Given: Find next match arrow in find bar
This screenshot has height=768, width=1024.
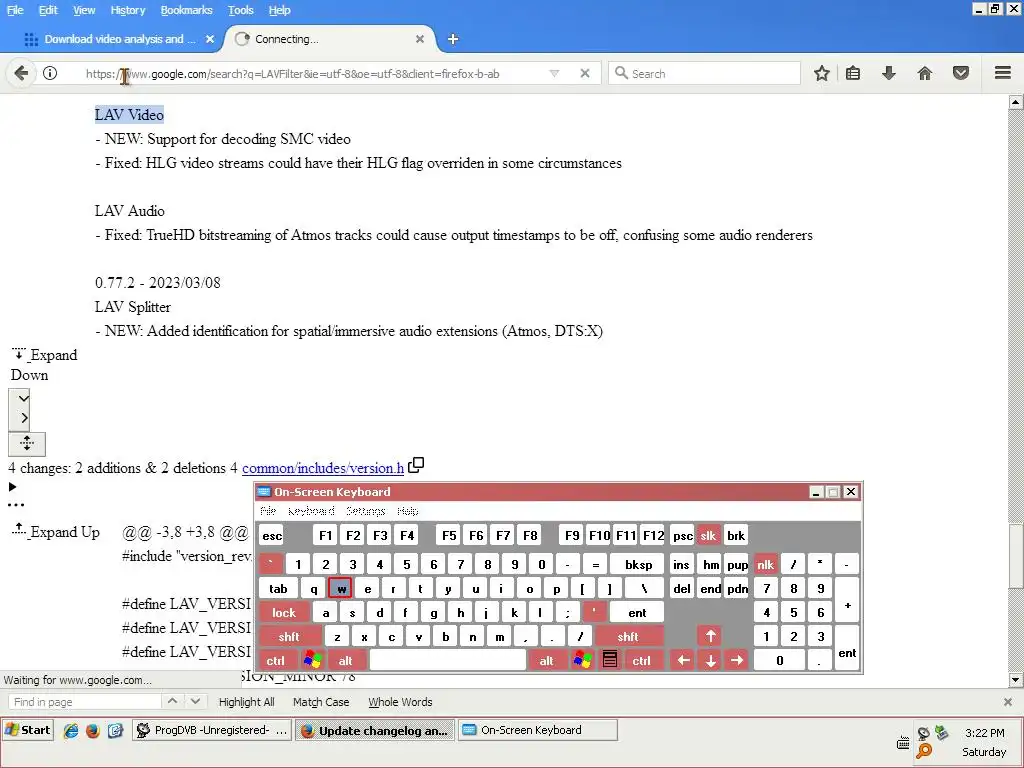Looking at the screenshot, I should point(195,701).
